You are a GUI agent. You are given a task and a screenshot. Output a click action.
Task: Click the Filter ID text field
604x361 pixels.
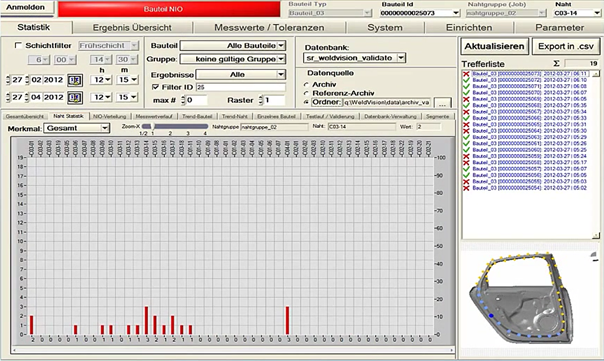click(240, 87)
